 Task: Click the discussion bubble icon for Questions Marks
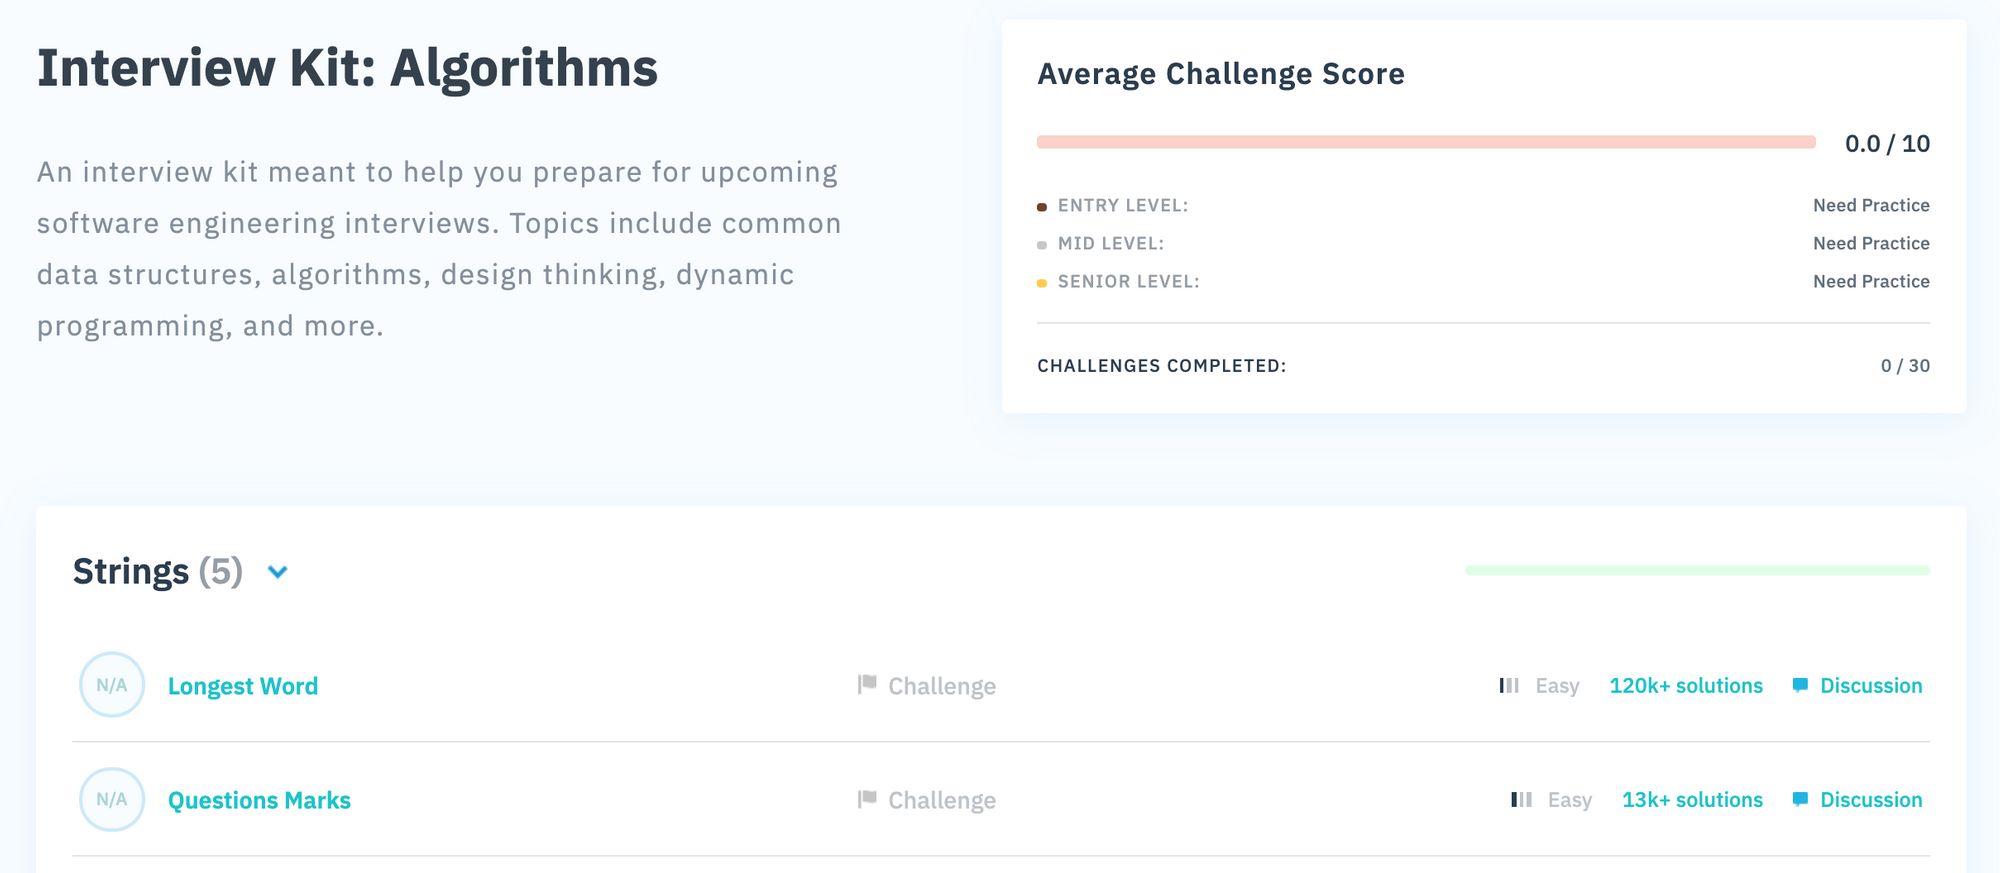tap(1800, 799)
